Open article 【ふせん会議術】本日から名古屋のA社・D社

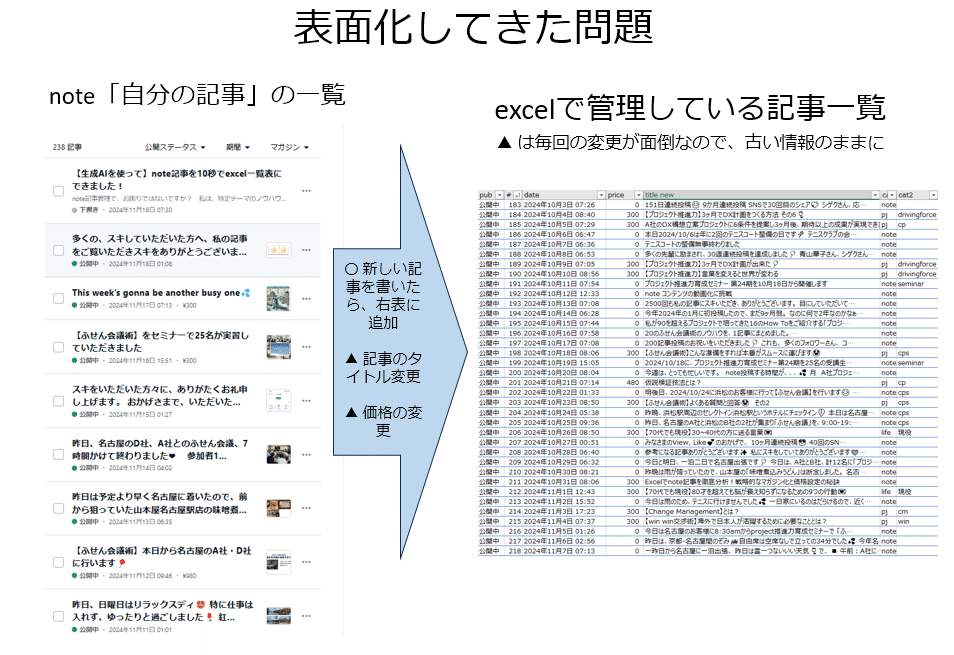pyautogui.click(x=162, y=556)
